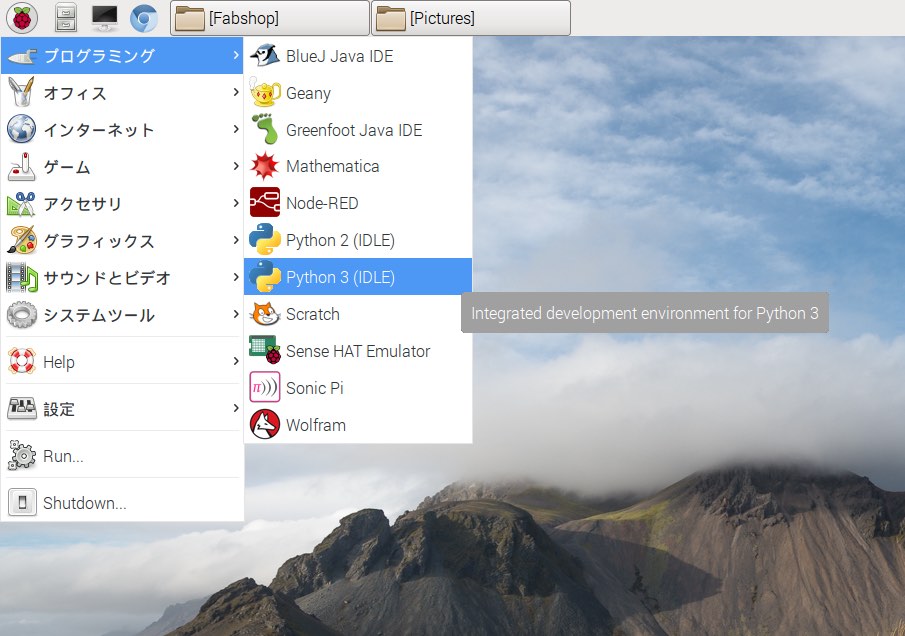905x636 pixels.
Task: Launch Python 3 (IDLE) highlighted entry
Action: point(358,277)
